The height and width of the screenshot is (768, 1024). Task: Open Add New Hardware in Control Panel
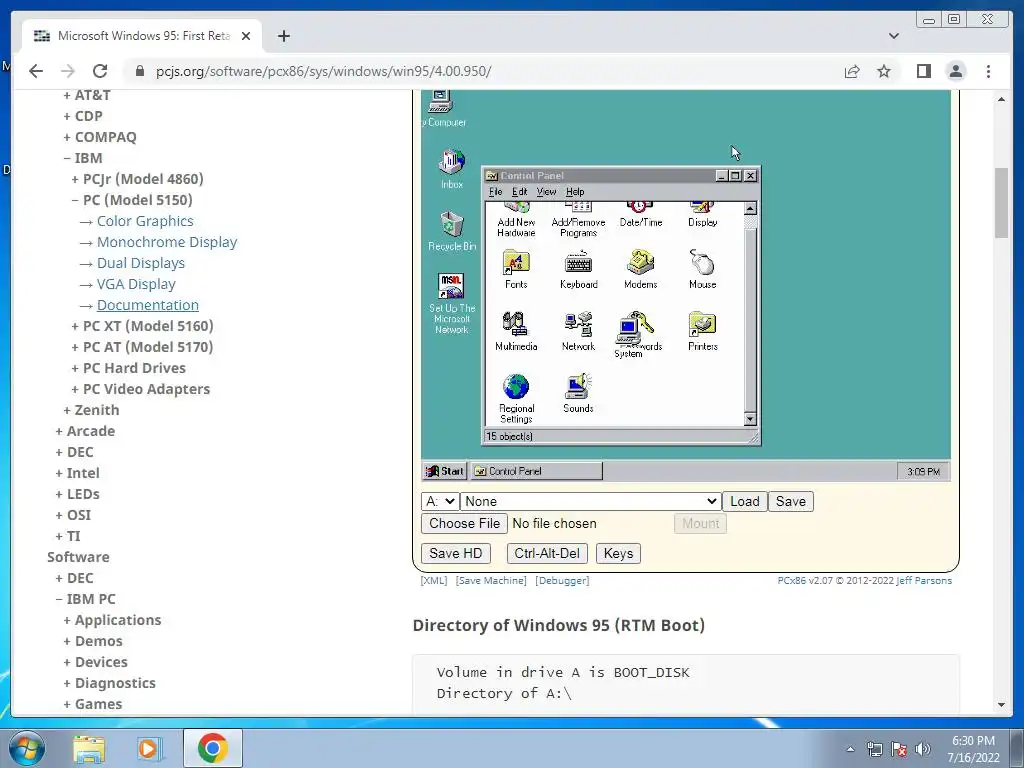pos(516,219)
